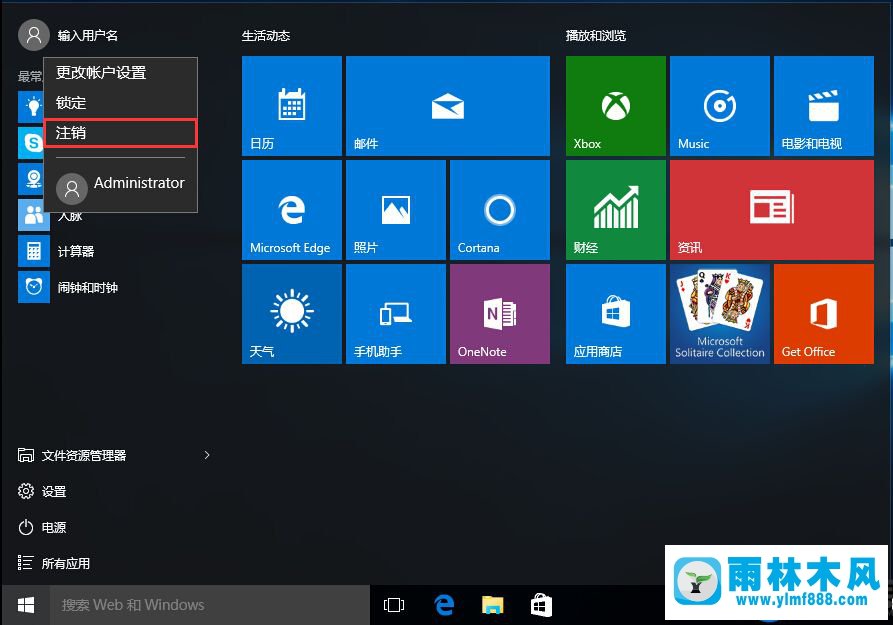Click the 搜索 Web 和 Windows search box

pyautogui.click(x=210, y=605)
